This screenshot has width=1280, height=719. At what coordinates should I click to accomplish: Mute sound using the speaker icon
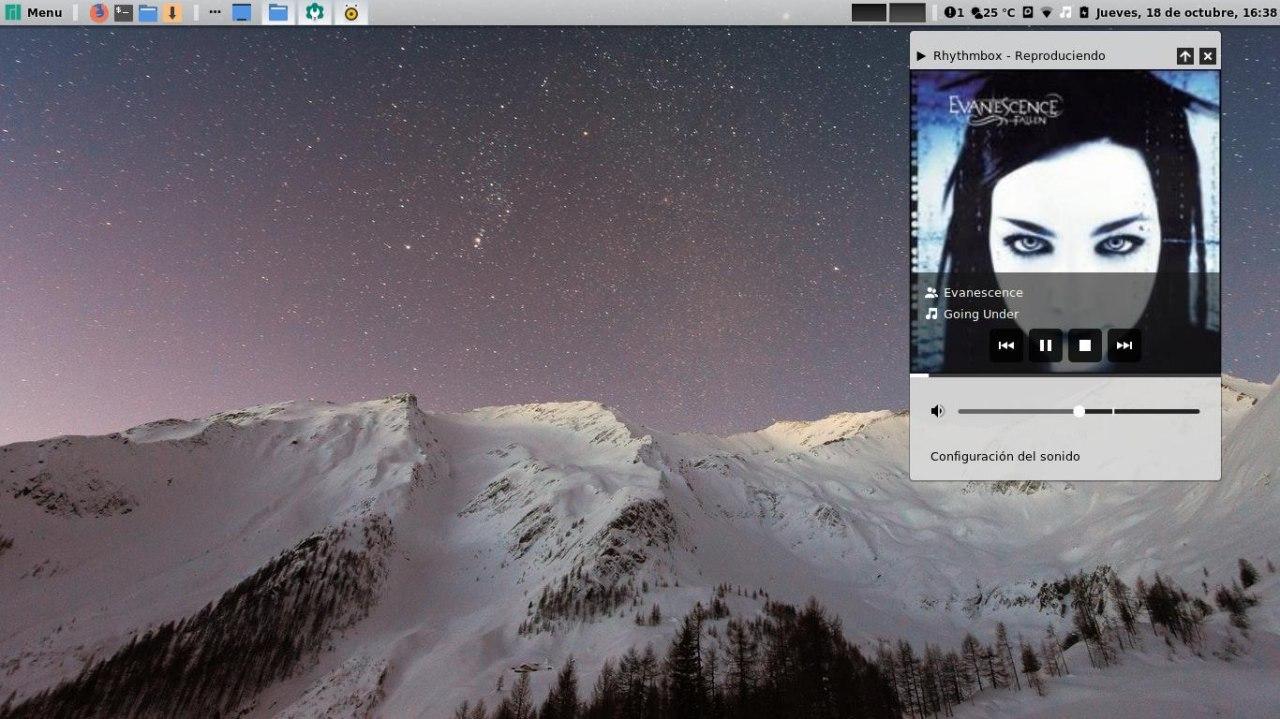(x=937, y=411)
